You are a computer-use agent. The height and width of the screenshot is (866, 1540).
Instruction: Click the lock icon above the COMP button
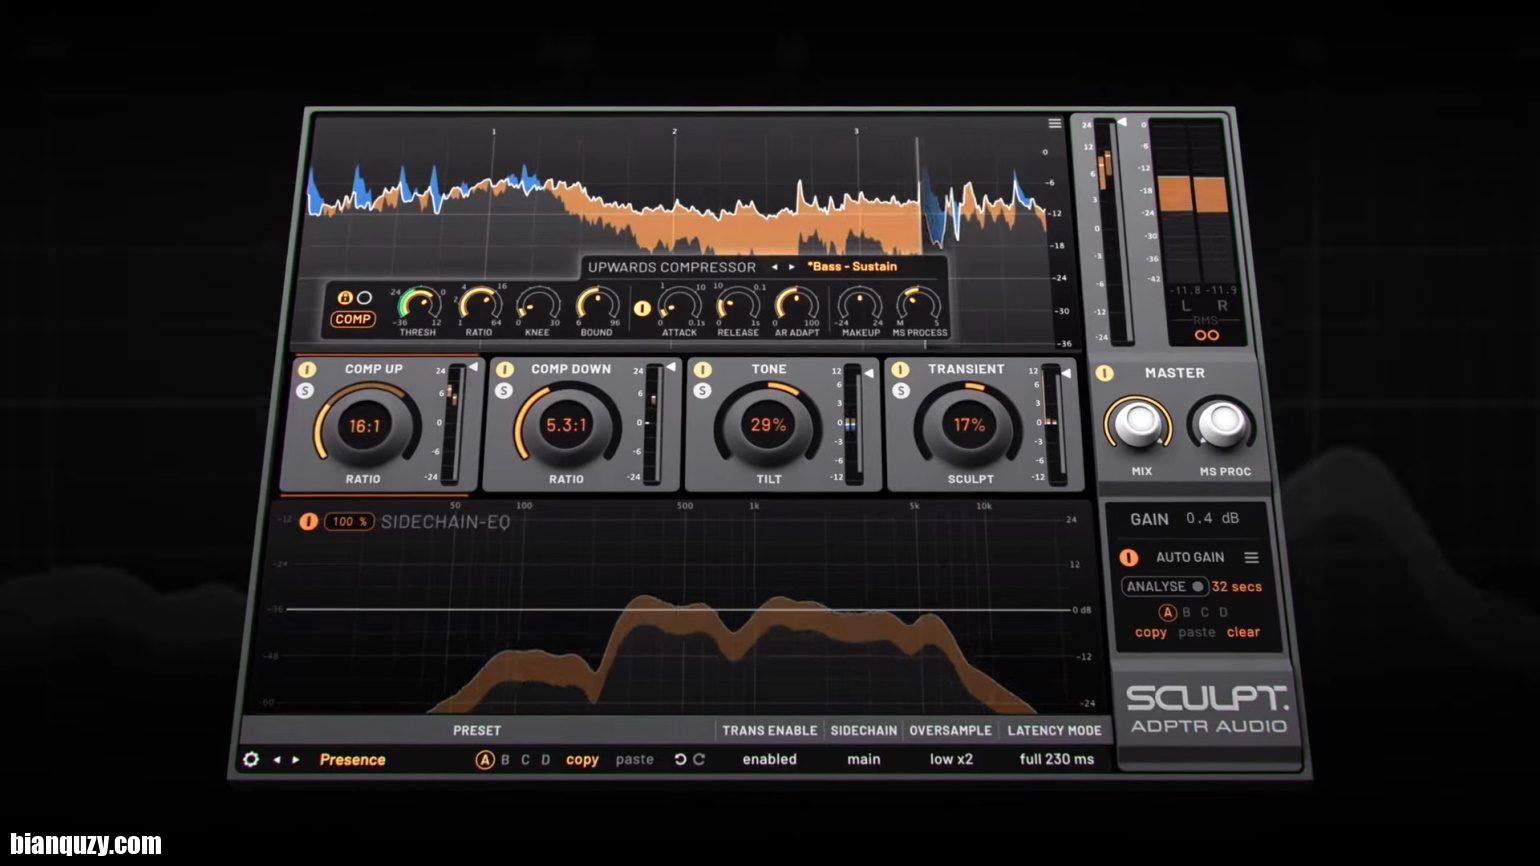(346, 298)
